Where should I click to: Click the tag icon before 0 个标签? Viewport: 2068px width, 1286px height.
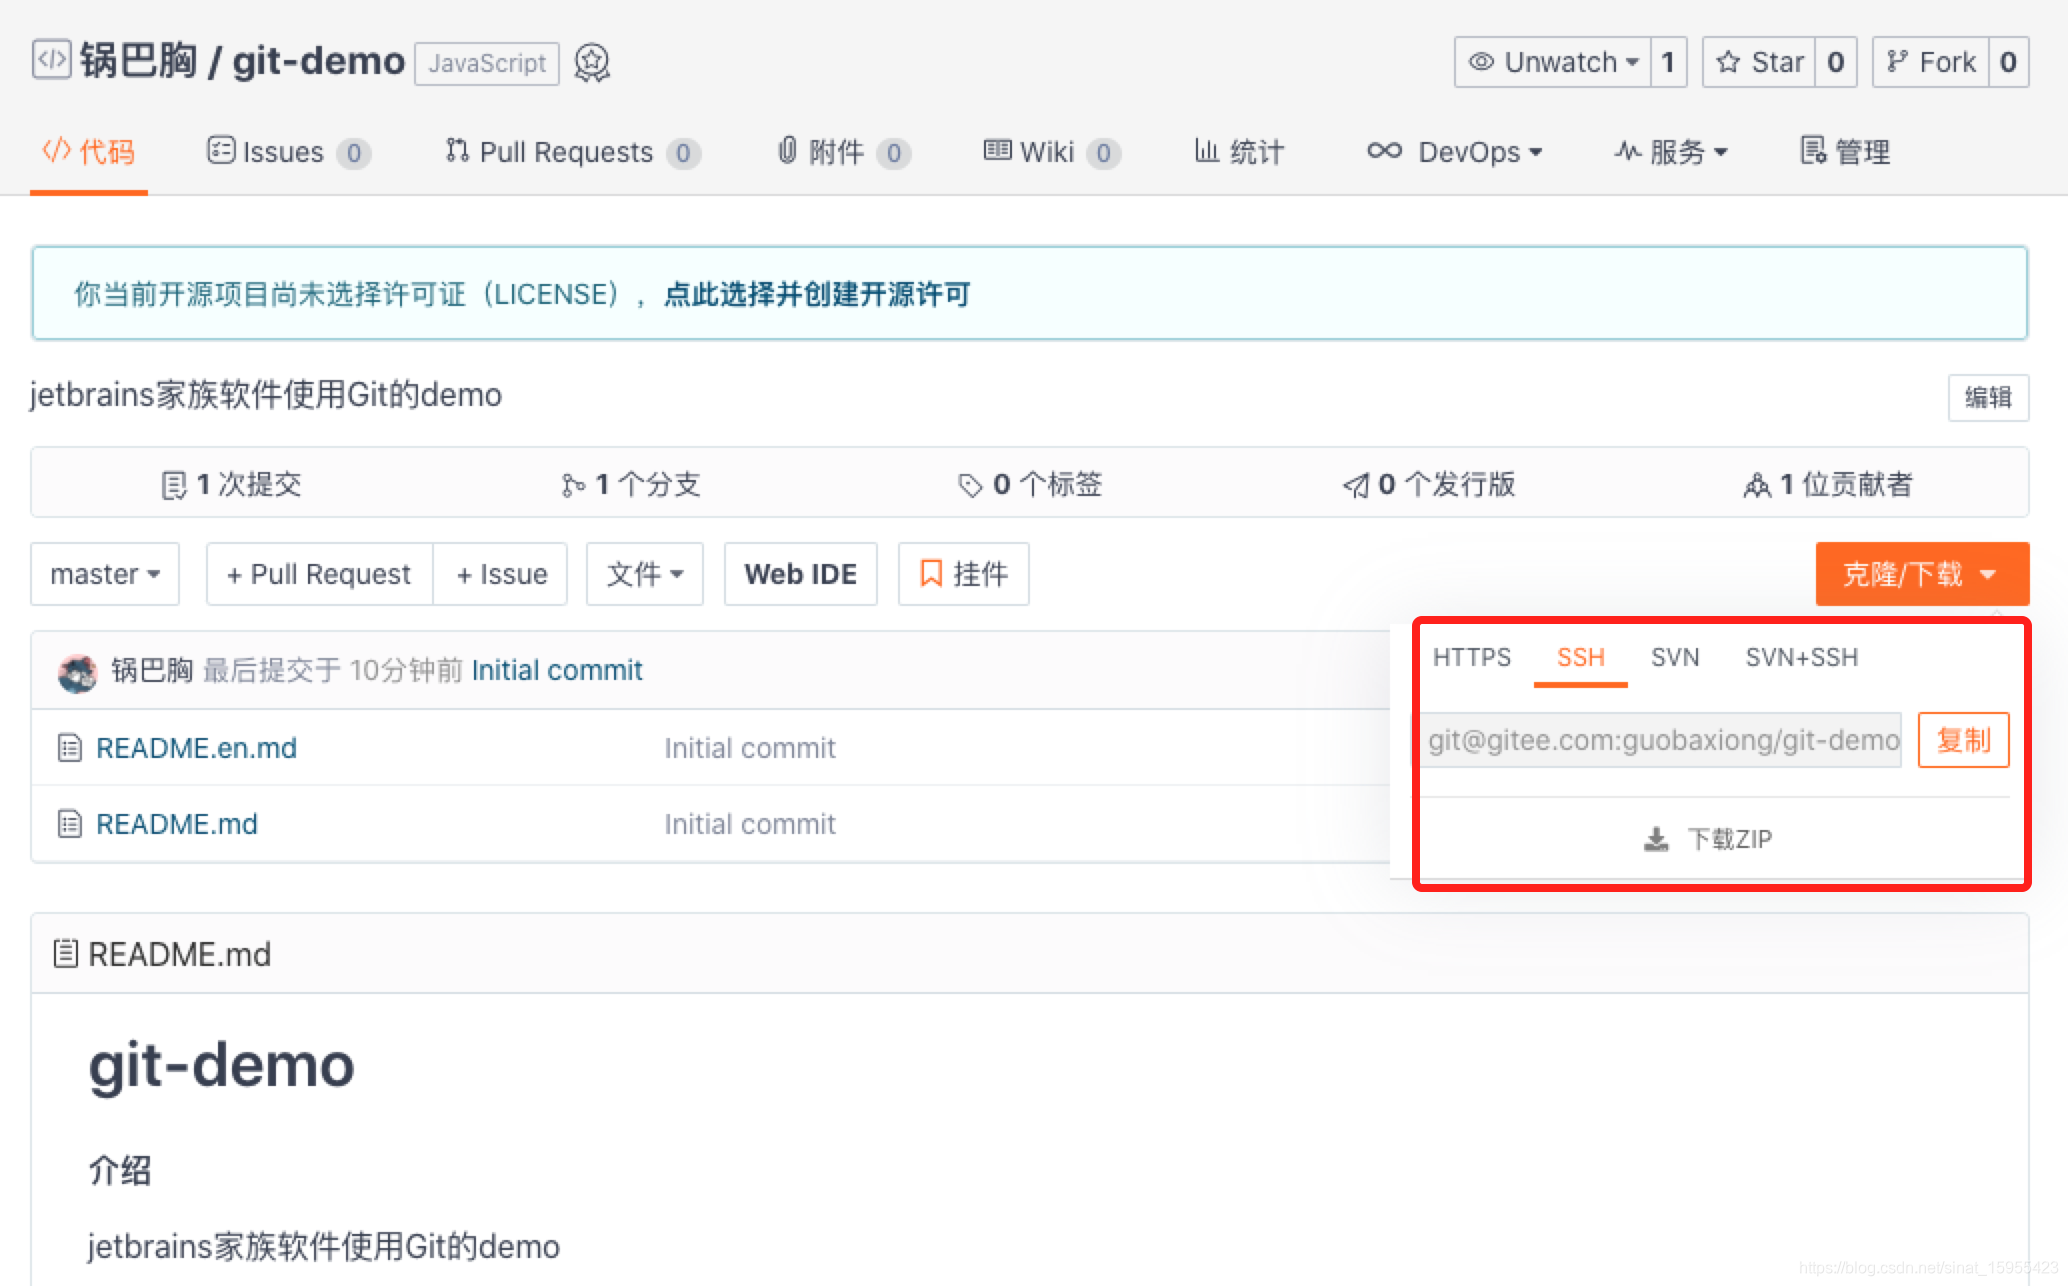(x=970, y=485)
